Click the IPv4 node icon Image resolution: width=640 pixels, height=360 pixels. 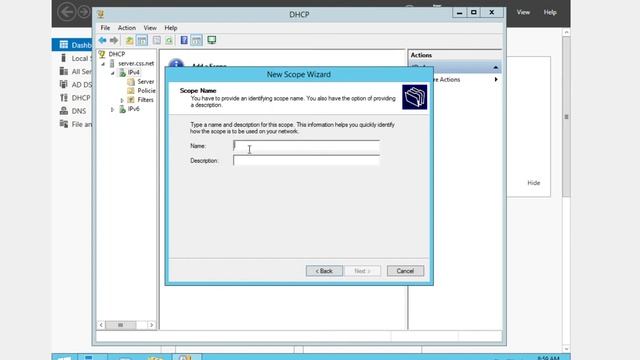point(122,73)
